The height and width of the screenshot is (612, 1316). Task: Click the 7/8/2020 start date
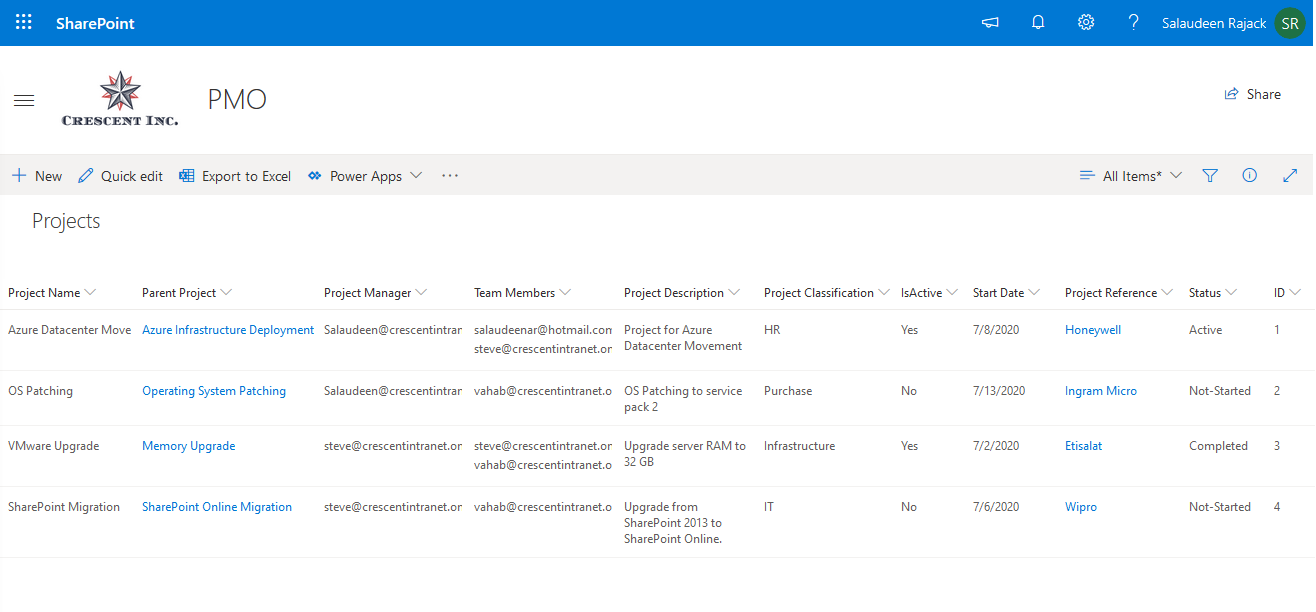[996, 330]
